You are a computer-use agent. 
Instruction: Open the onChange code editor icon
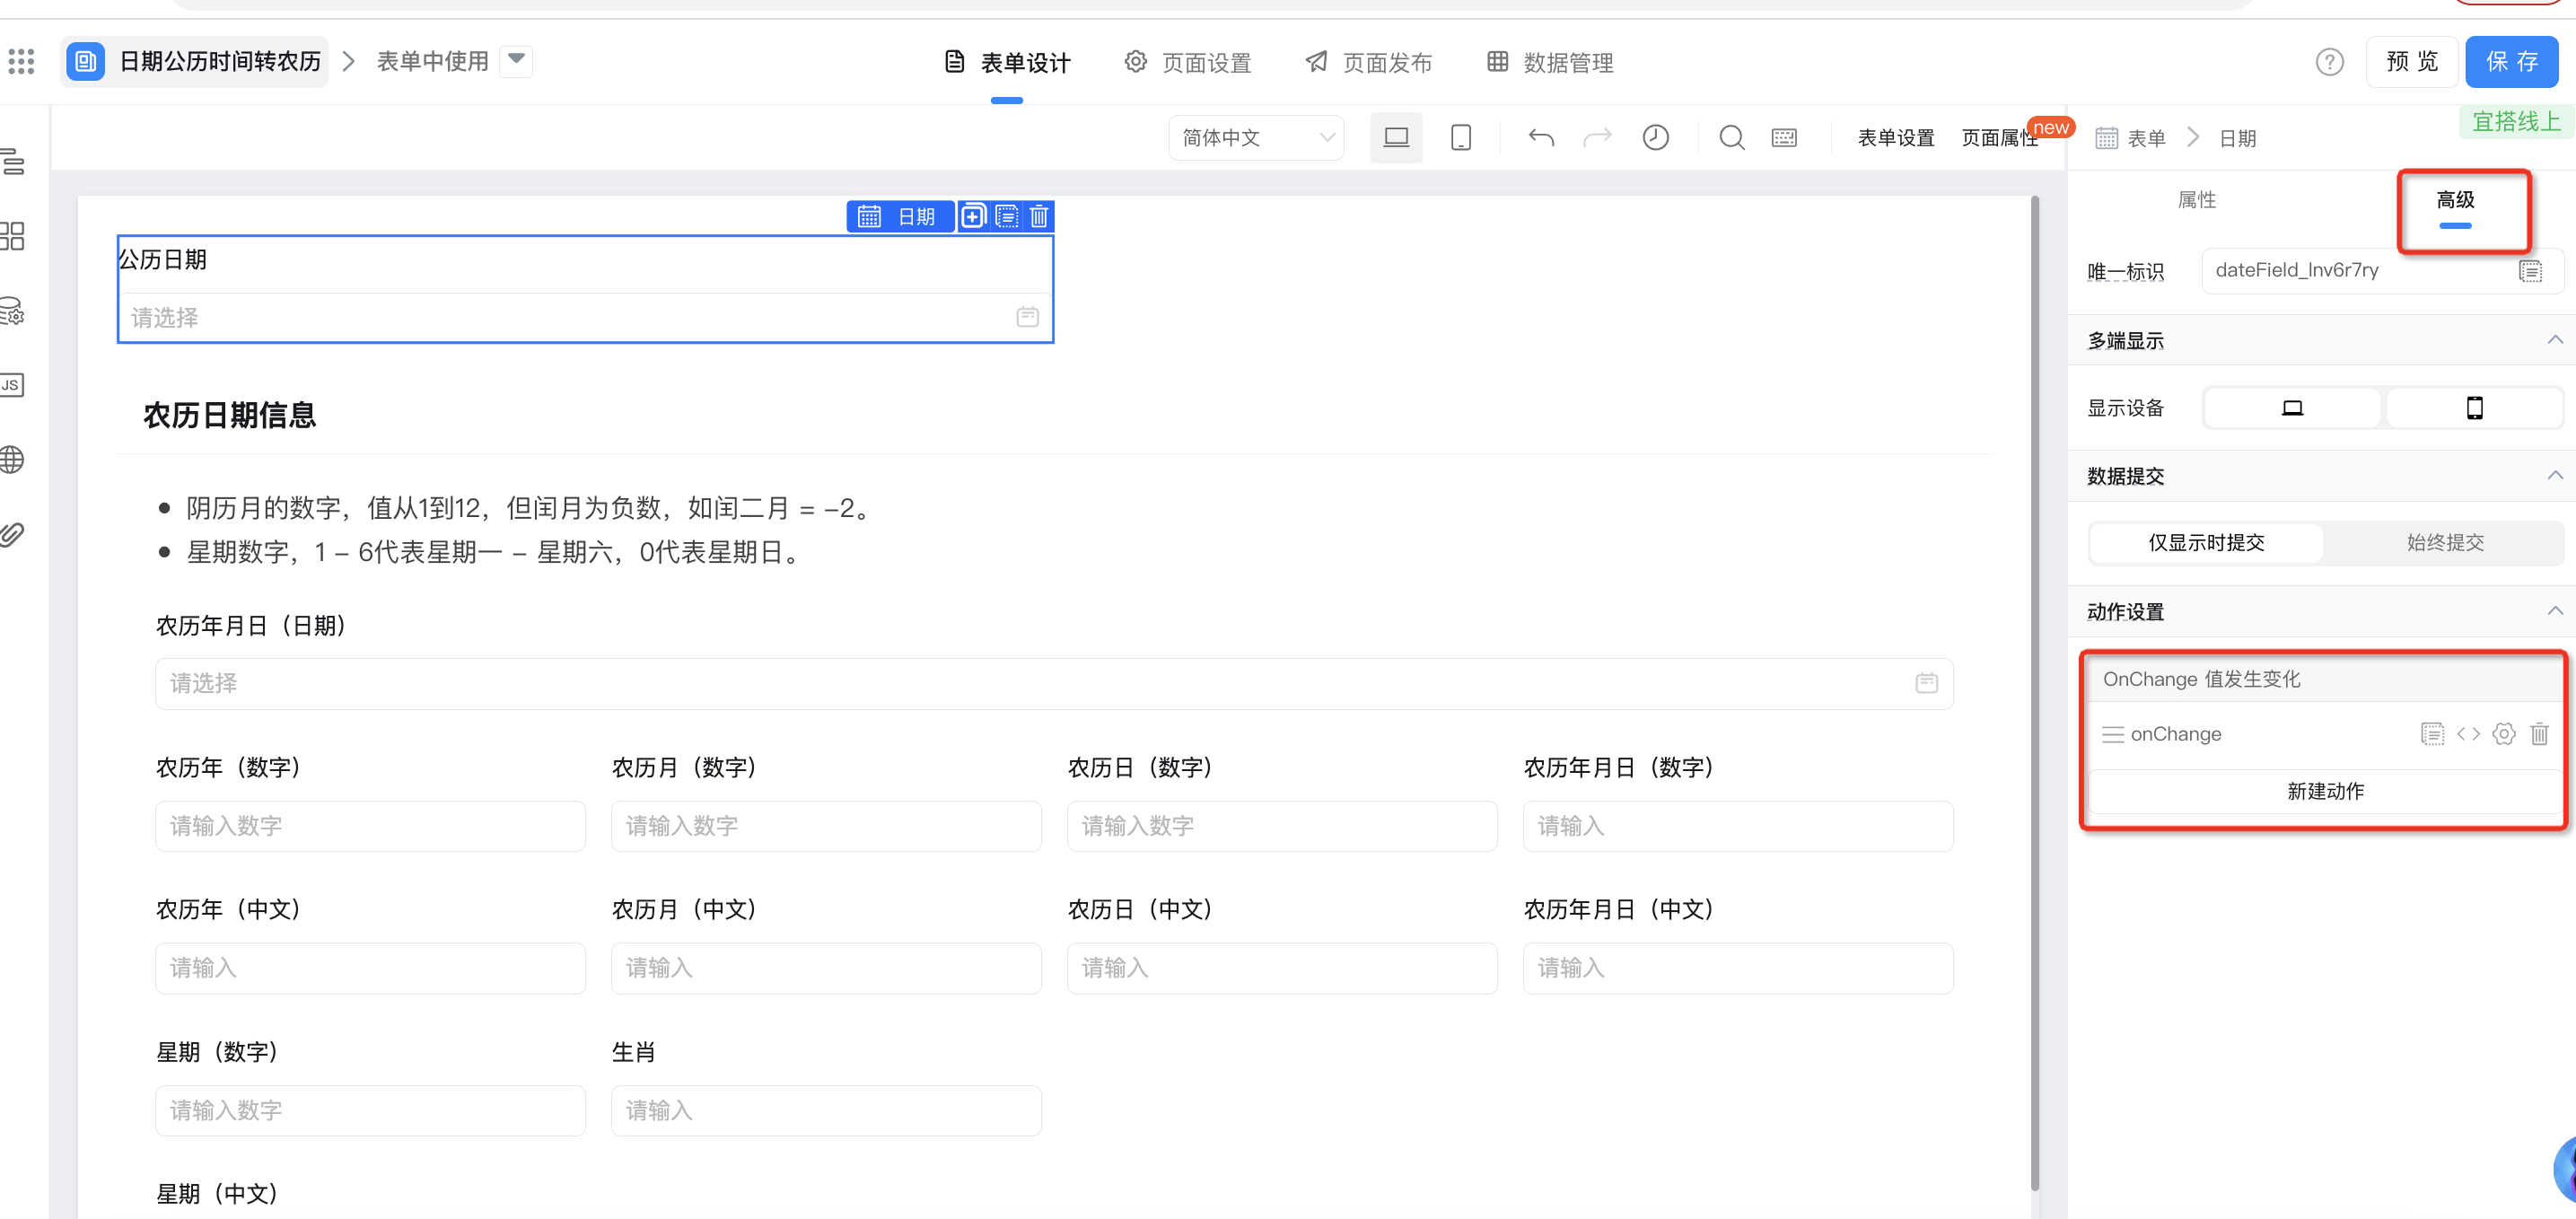pyautogui.click(x=2467, y=734)
